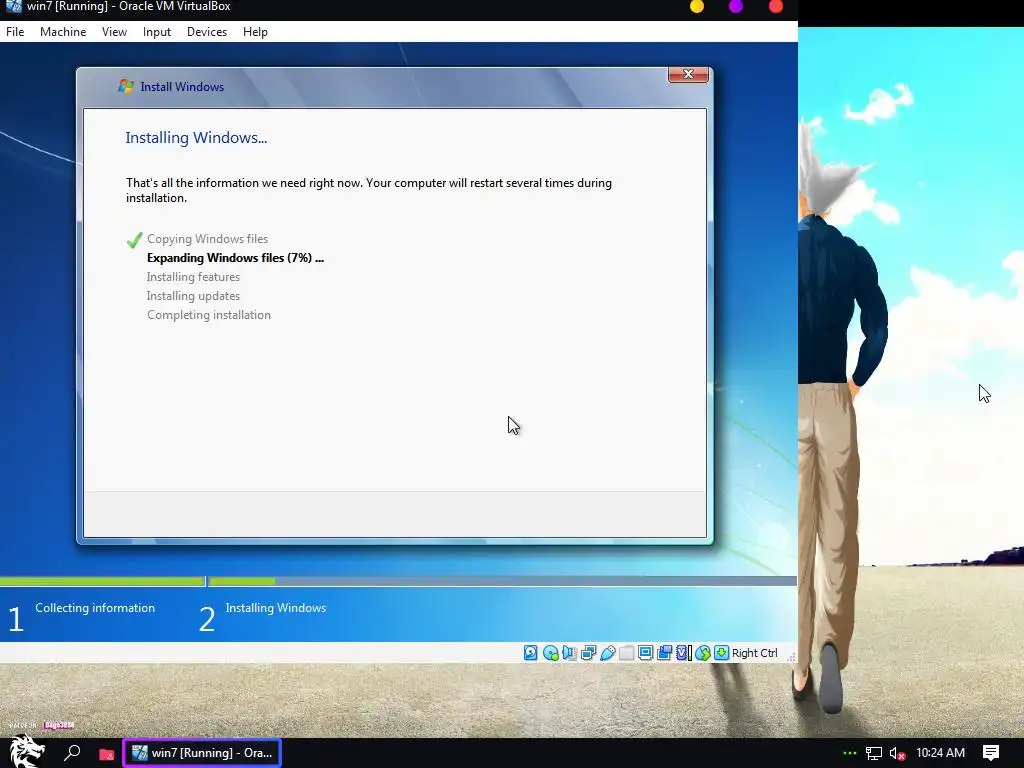Open the USB devices indicator icon
This screenshot has height=768, width=1024.
(607, 653)
